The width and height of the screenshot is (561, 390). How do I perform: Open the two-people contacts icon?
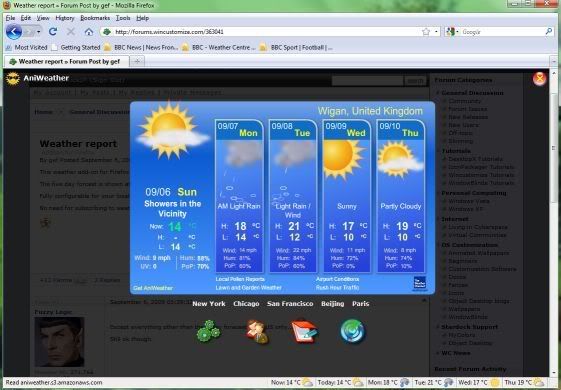click(x=257, y=332)
